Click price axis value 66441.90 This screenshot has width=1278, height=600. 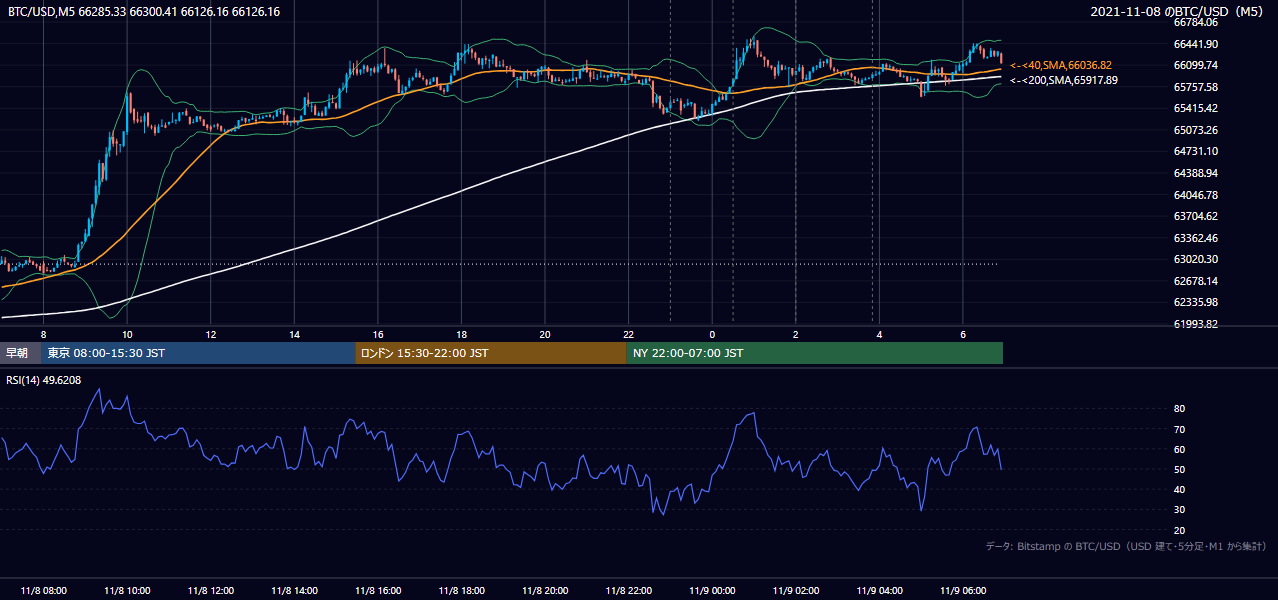point(1195,44)
